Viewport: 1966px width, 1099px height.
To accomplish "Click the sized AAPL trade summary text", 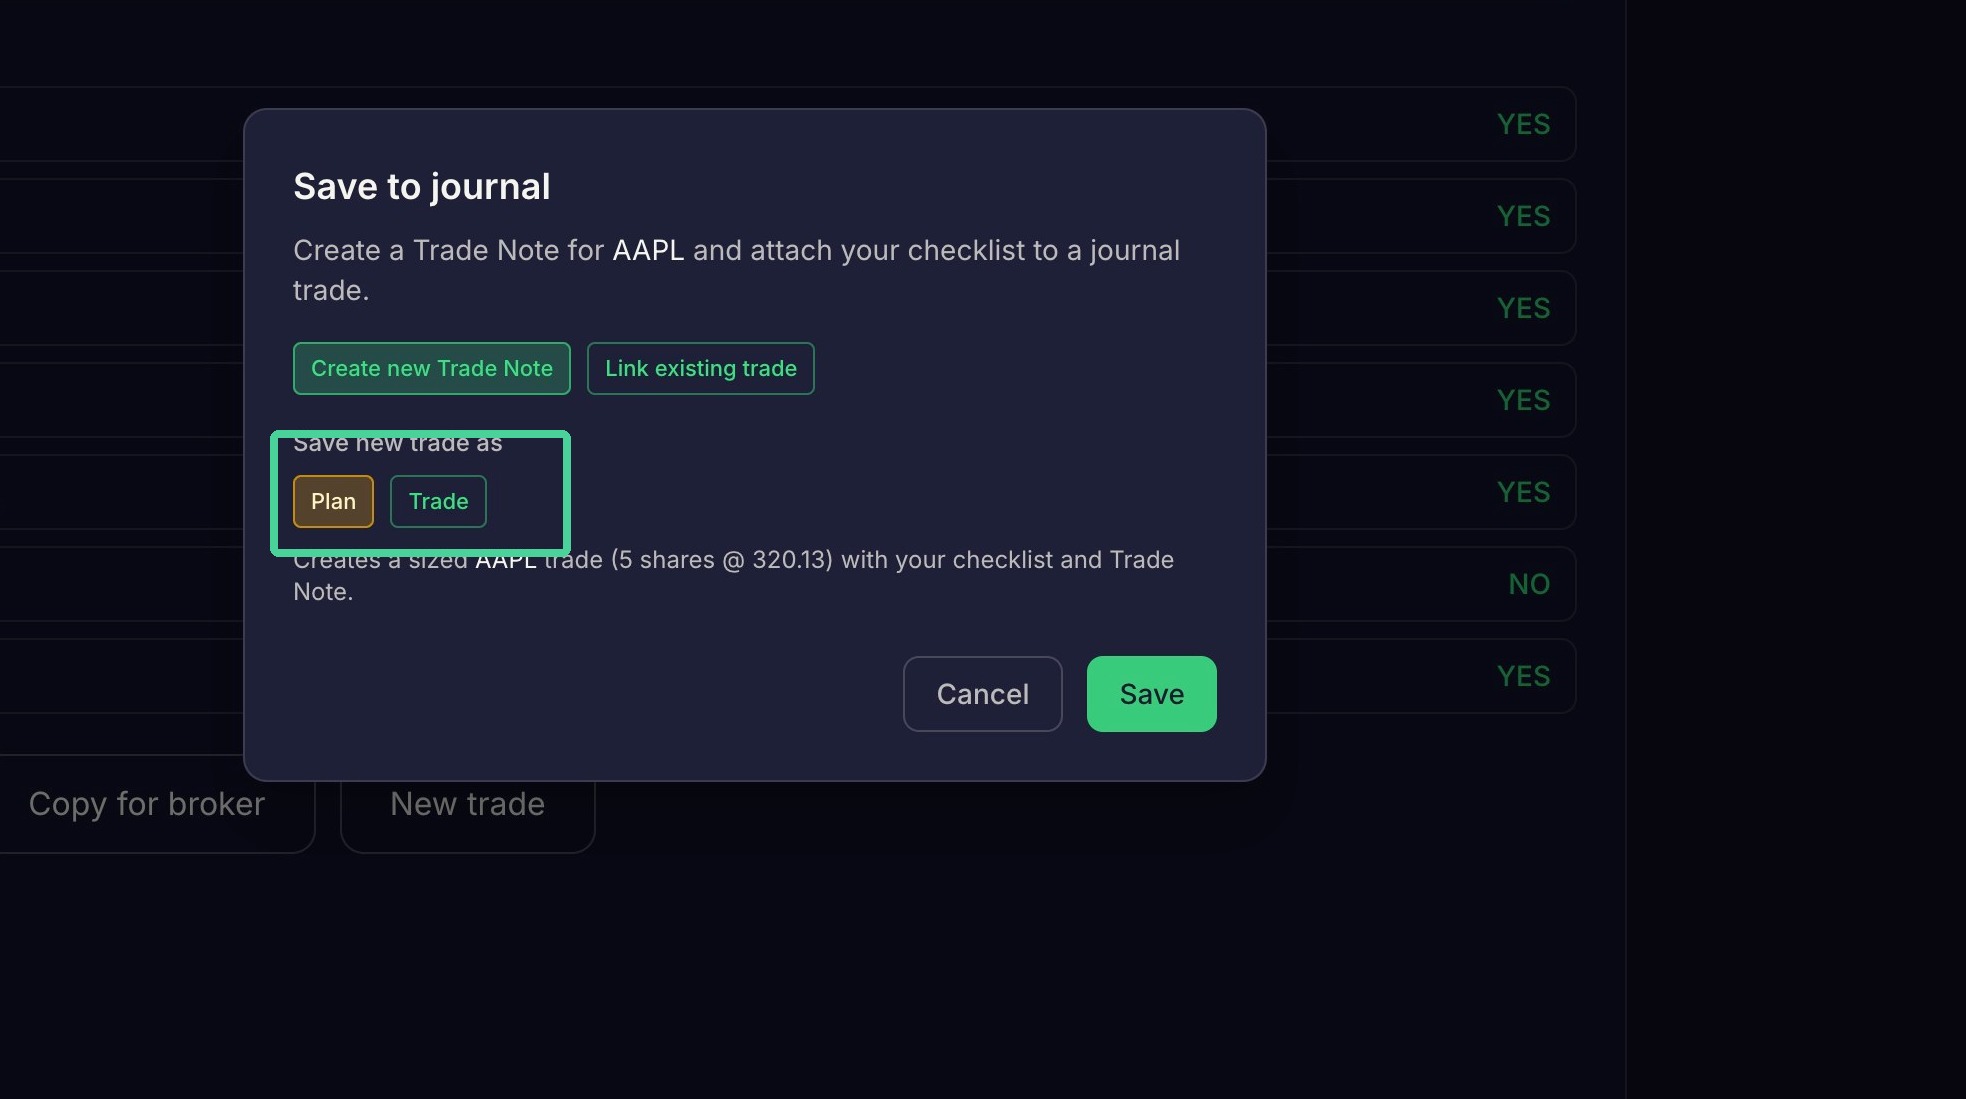I will (x=733, y=575).
